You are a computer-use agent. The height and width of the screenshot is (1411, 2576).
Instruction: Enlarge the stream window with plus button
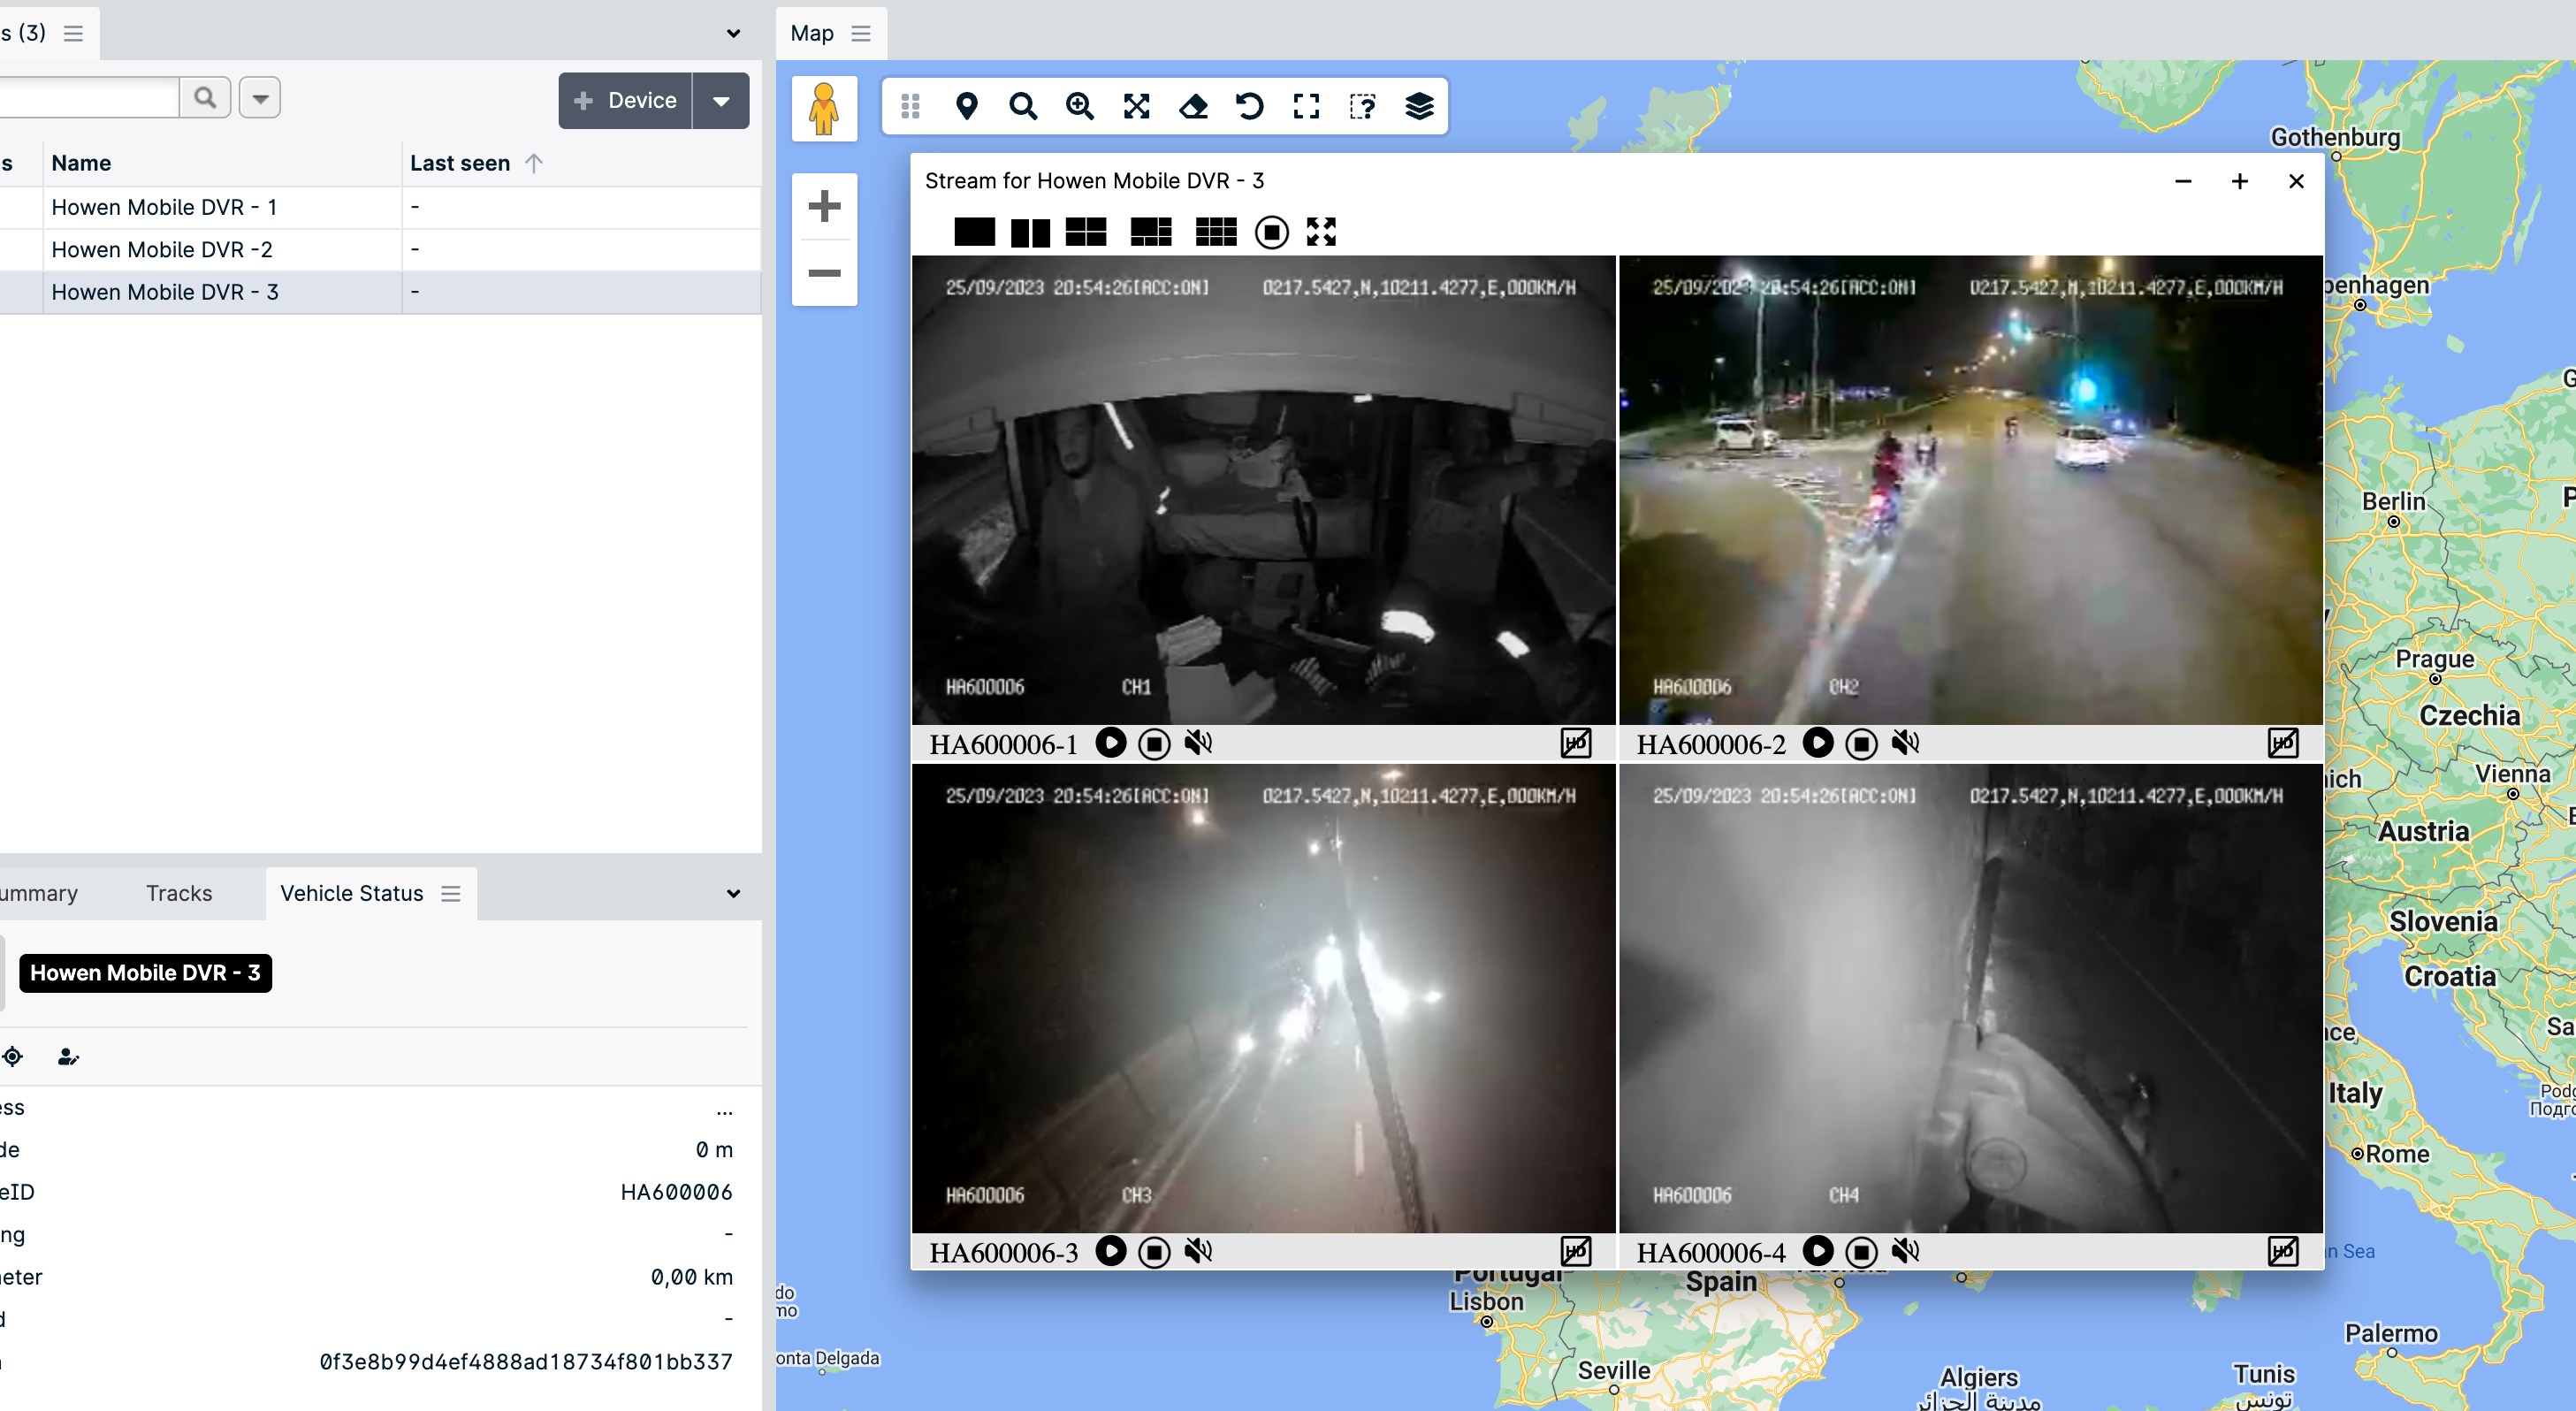pos(2240,181)
